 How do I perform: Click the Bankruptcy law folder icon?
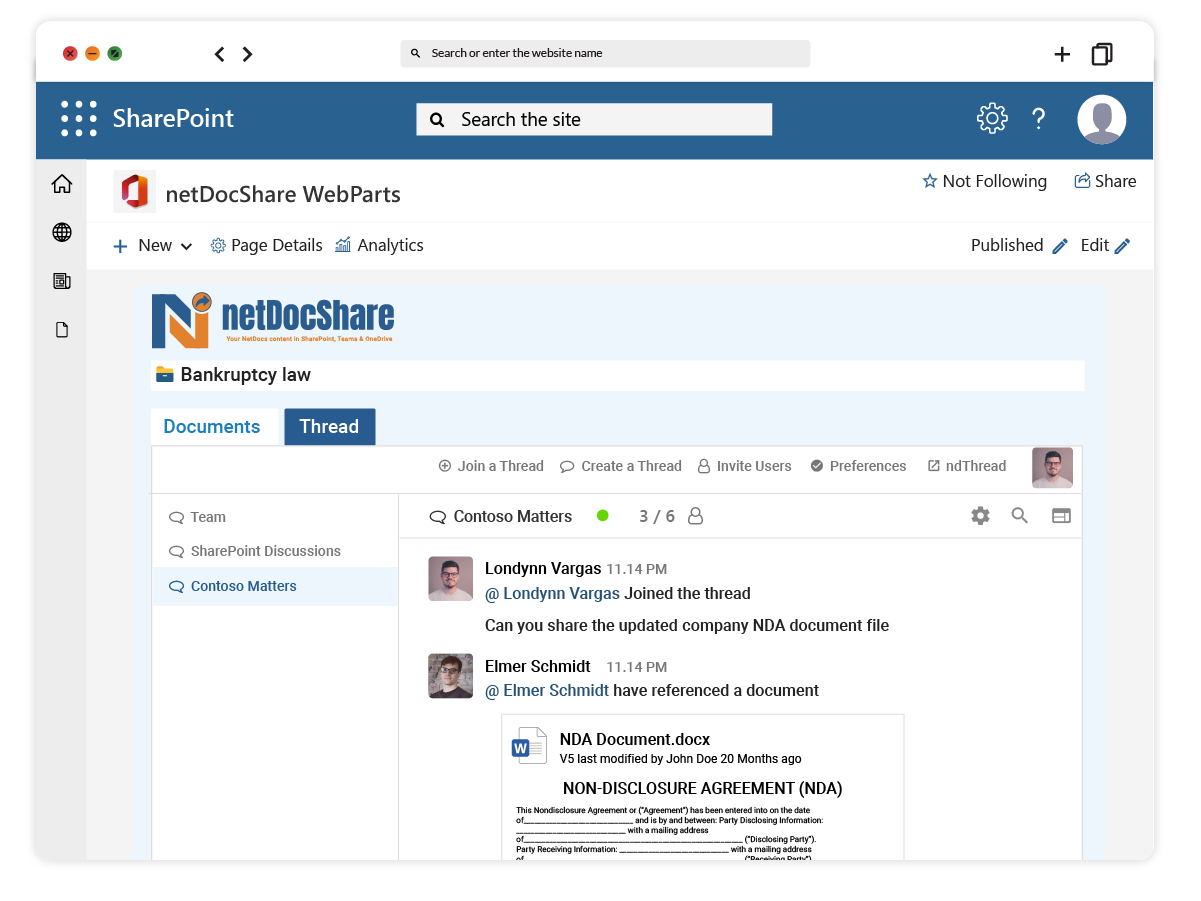(165, 375)
